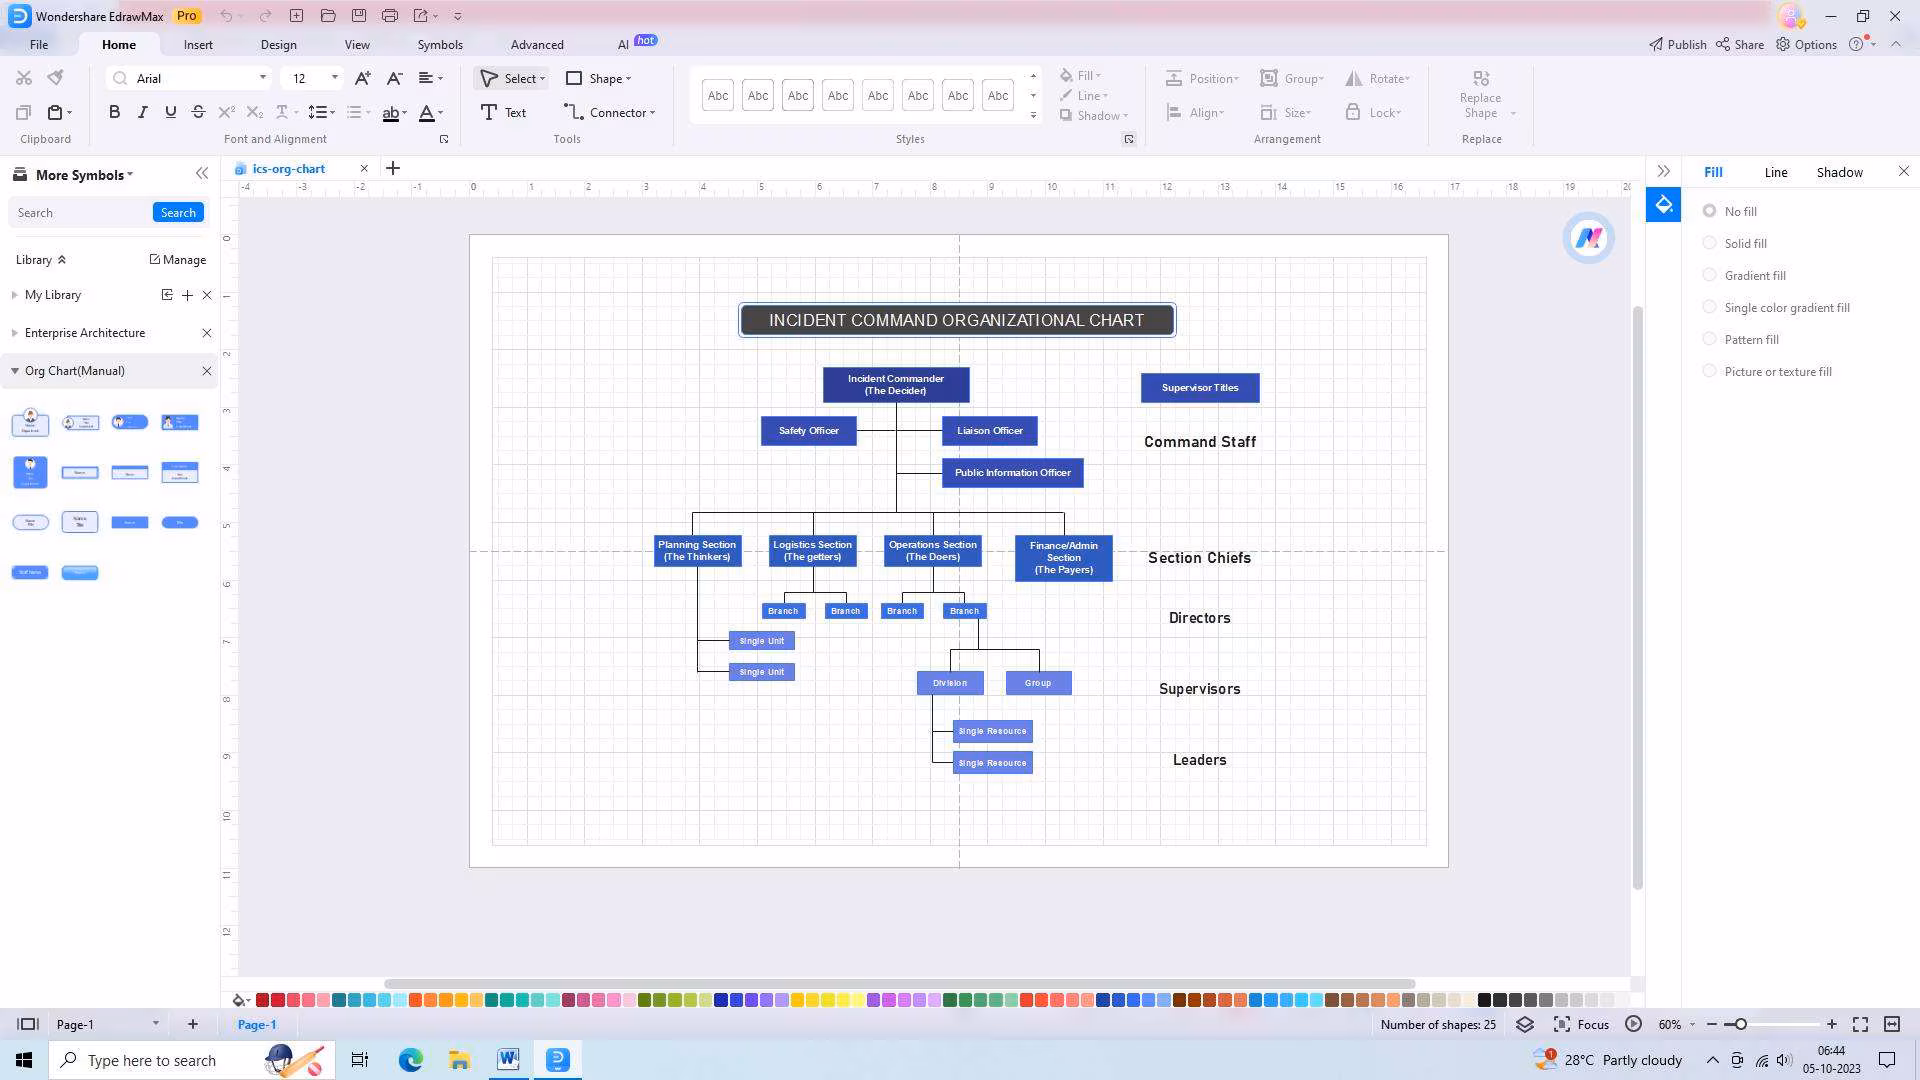Select the Text tool

pyautogui.click(x=503, y=112)
